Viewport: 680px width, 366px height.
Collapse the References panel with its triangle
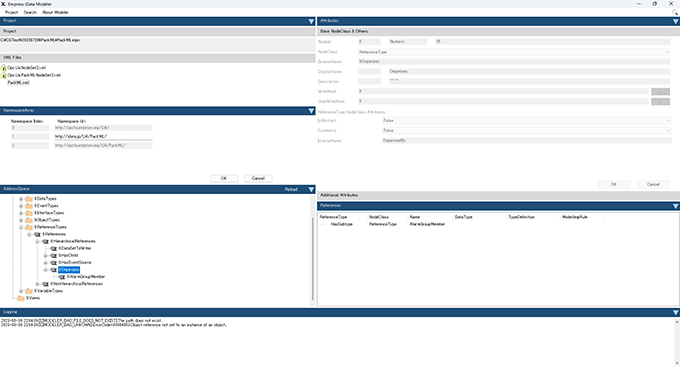point(675,206)
